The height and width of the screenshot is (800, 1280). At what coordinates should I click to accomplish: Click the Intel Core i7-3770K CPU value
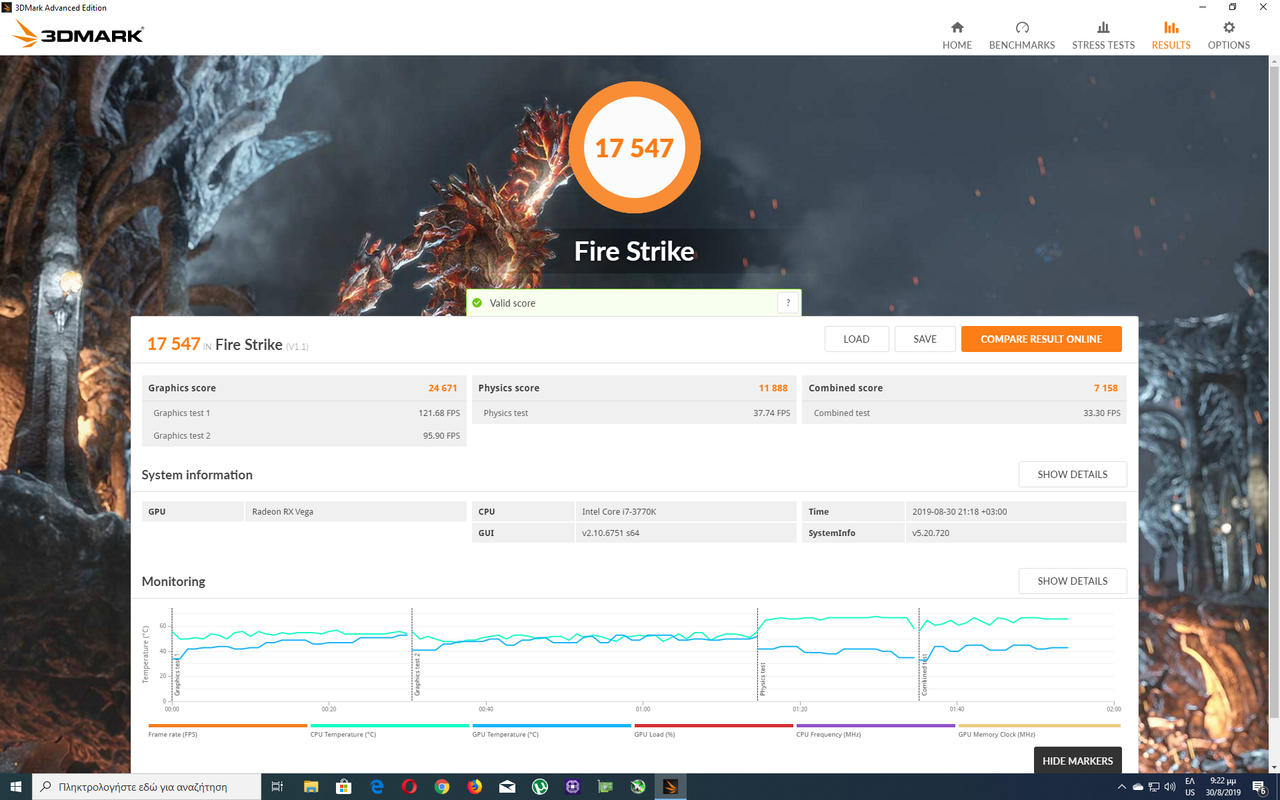point(619,512)
